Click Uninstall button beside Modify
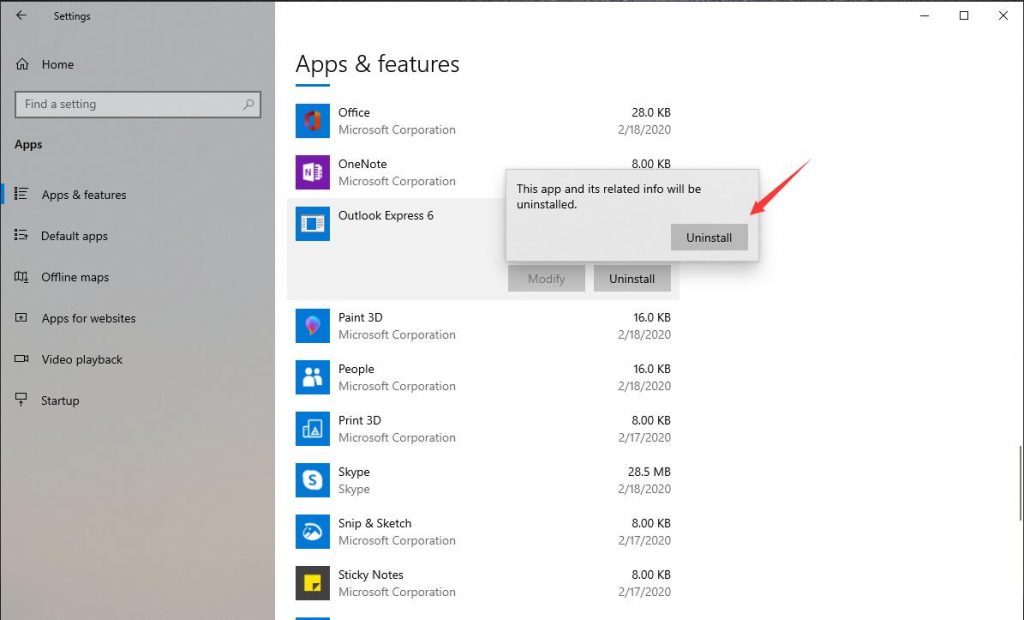The image size is (1024, 620). (x=632, y=278)
